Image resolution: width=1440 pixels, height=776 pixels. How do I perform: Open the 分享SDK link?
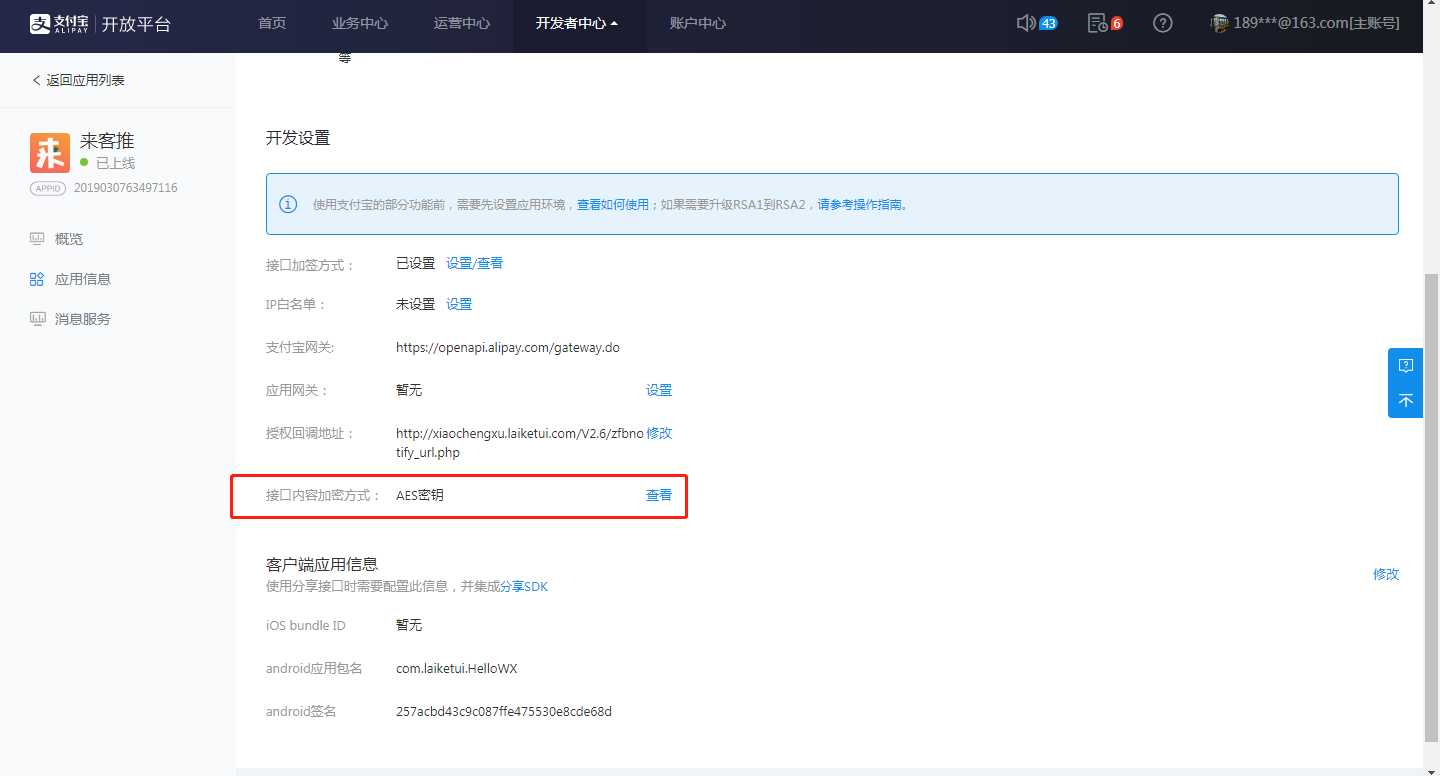[x=524, y=586]
